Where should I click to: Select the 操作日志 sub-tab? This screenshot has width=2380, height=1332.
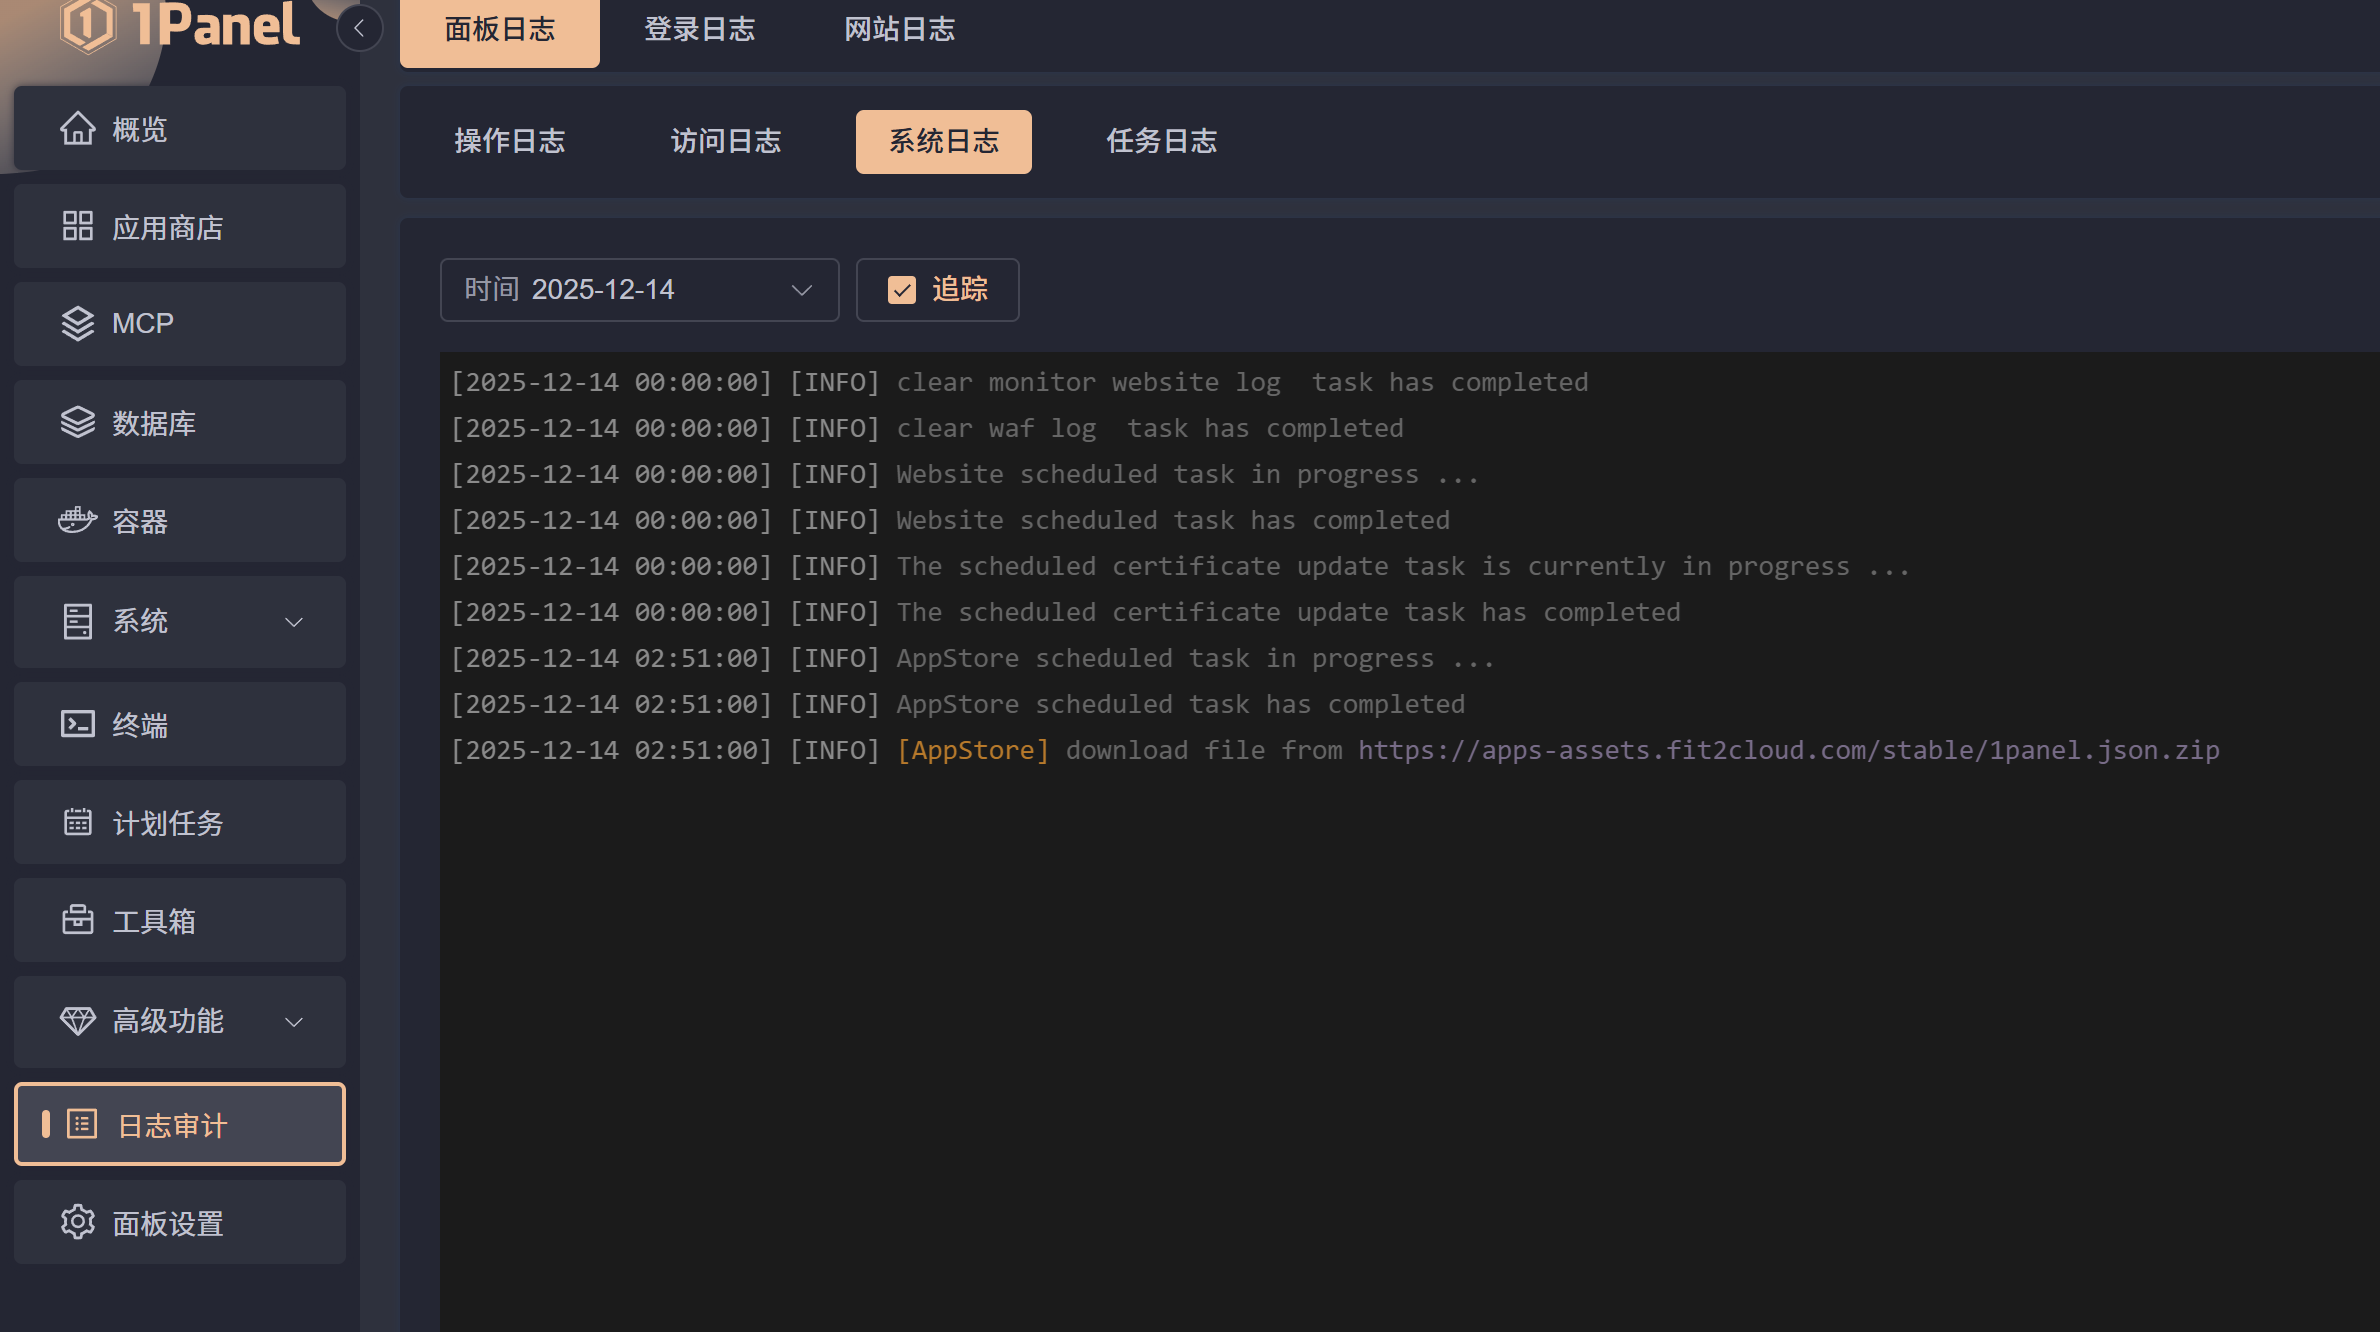pos(510,141)
